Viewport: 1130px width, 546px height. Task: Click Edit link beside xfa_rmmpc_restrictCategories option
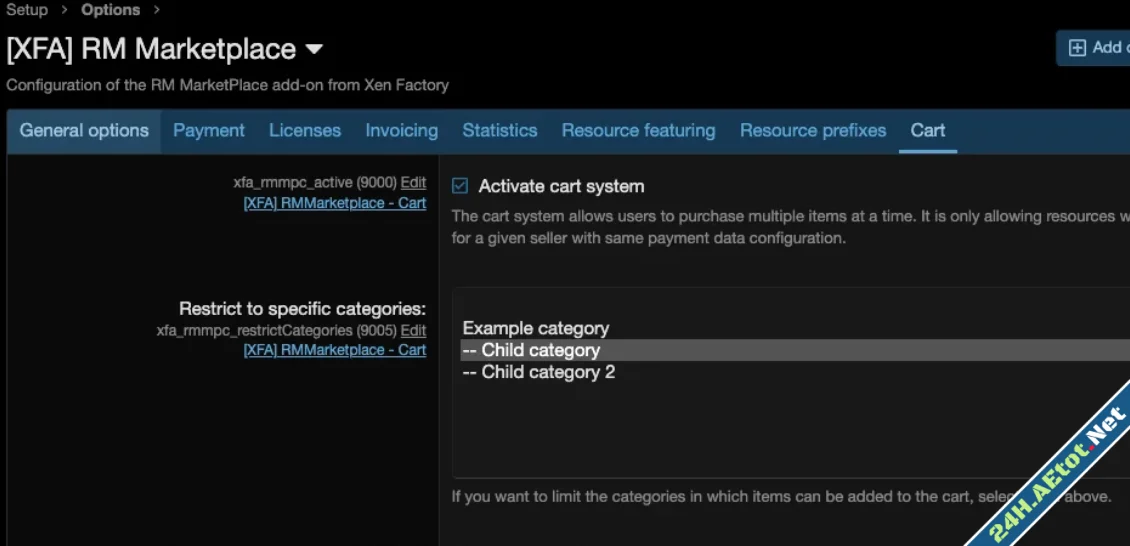[x=413, y=330]
